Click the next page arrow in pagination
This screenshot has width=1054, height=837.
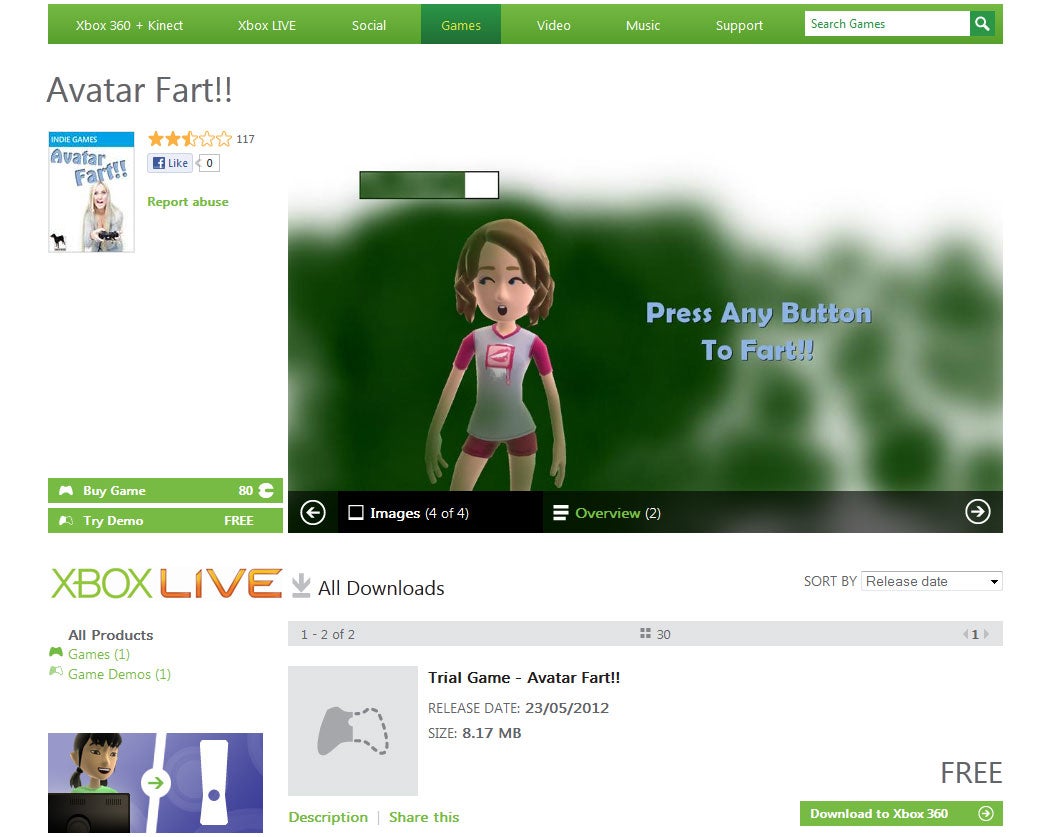pos(985,634)
